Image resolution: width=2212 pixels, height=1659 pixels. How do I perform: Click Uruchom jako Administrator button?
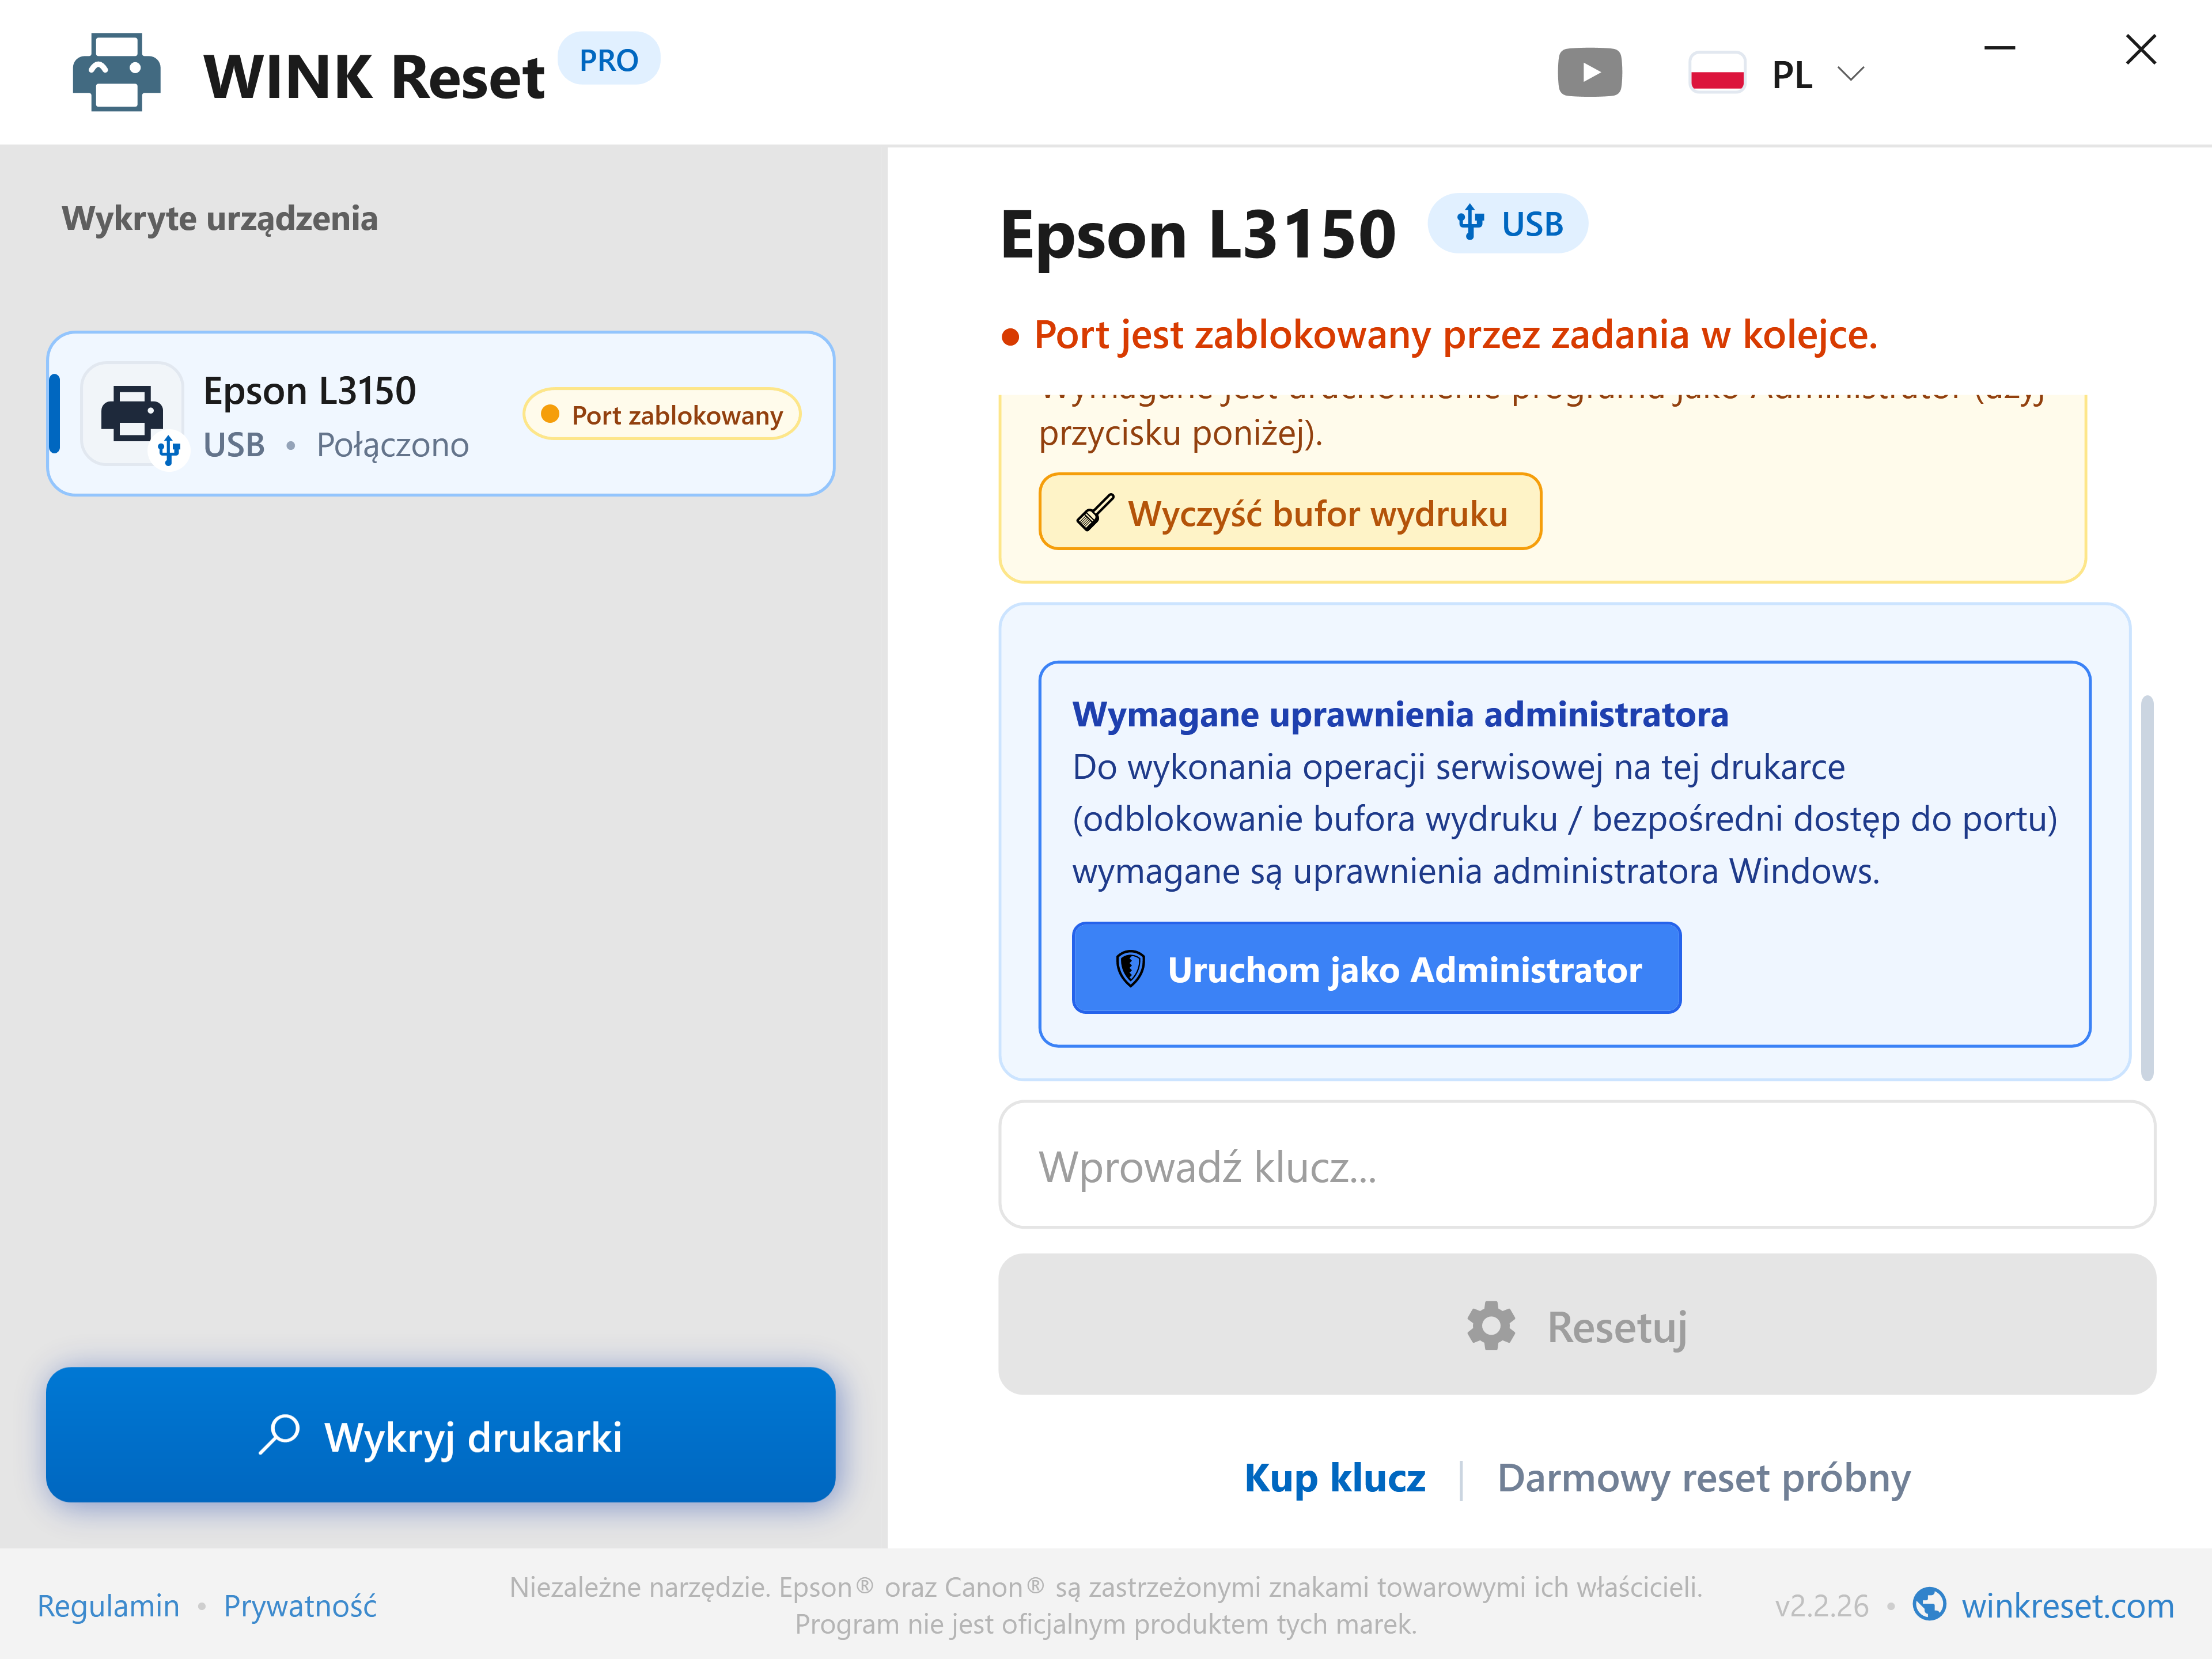(x=1376, y=968)
